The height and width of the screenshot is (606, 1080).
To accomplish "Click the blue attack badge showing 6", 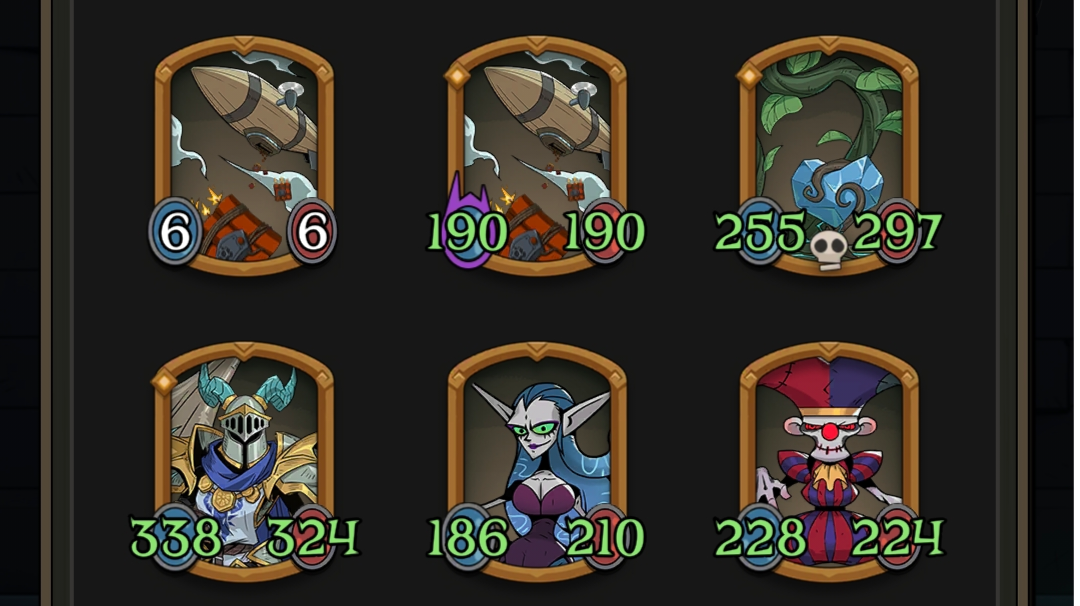I will [175, 232].
